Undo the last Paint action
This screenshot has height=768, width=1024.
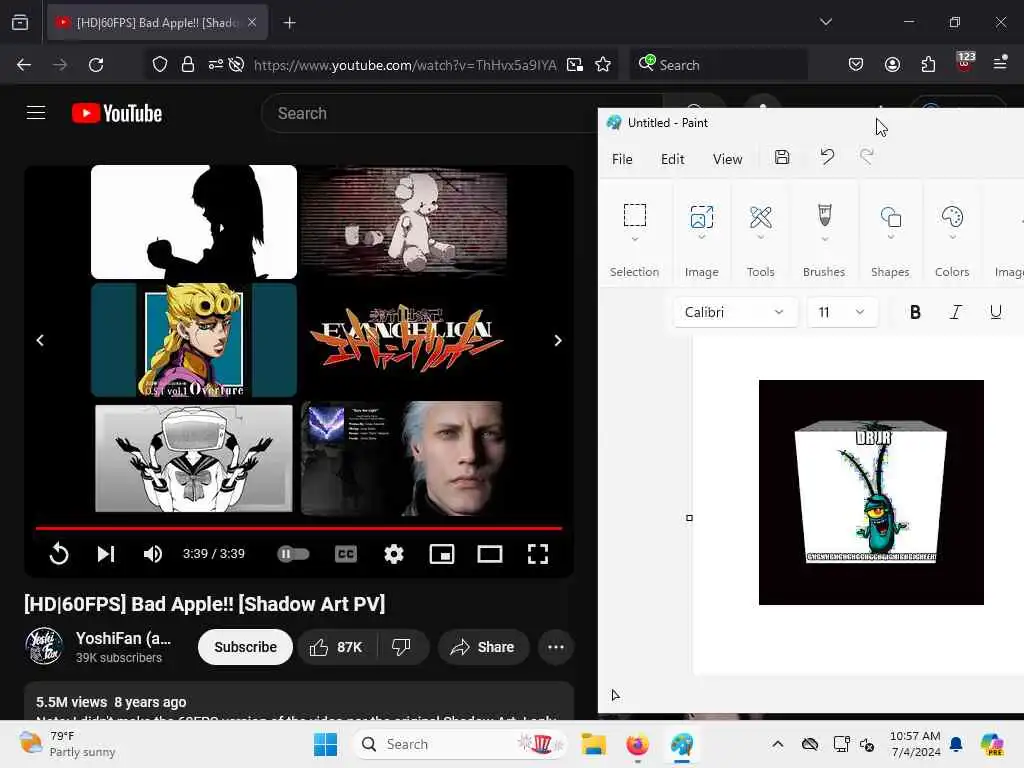[827, 157]
